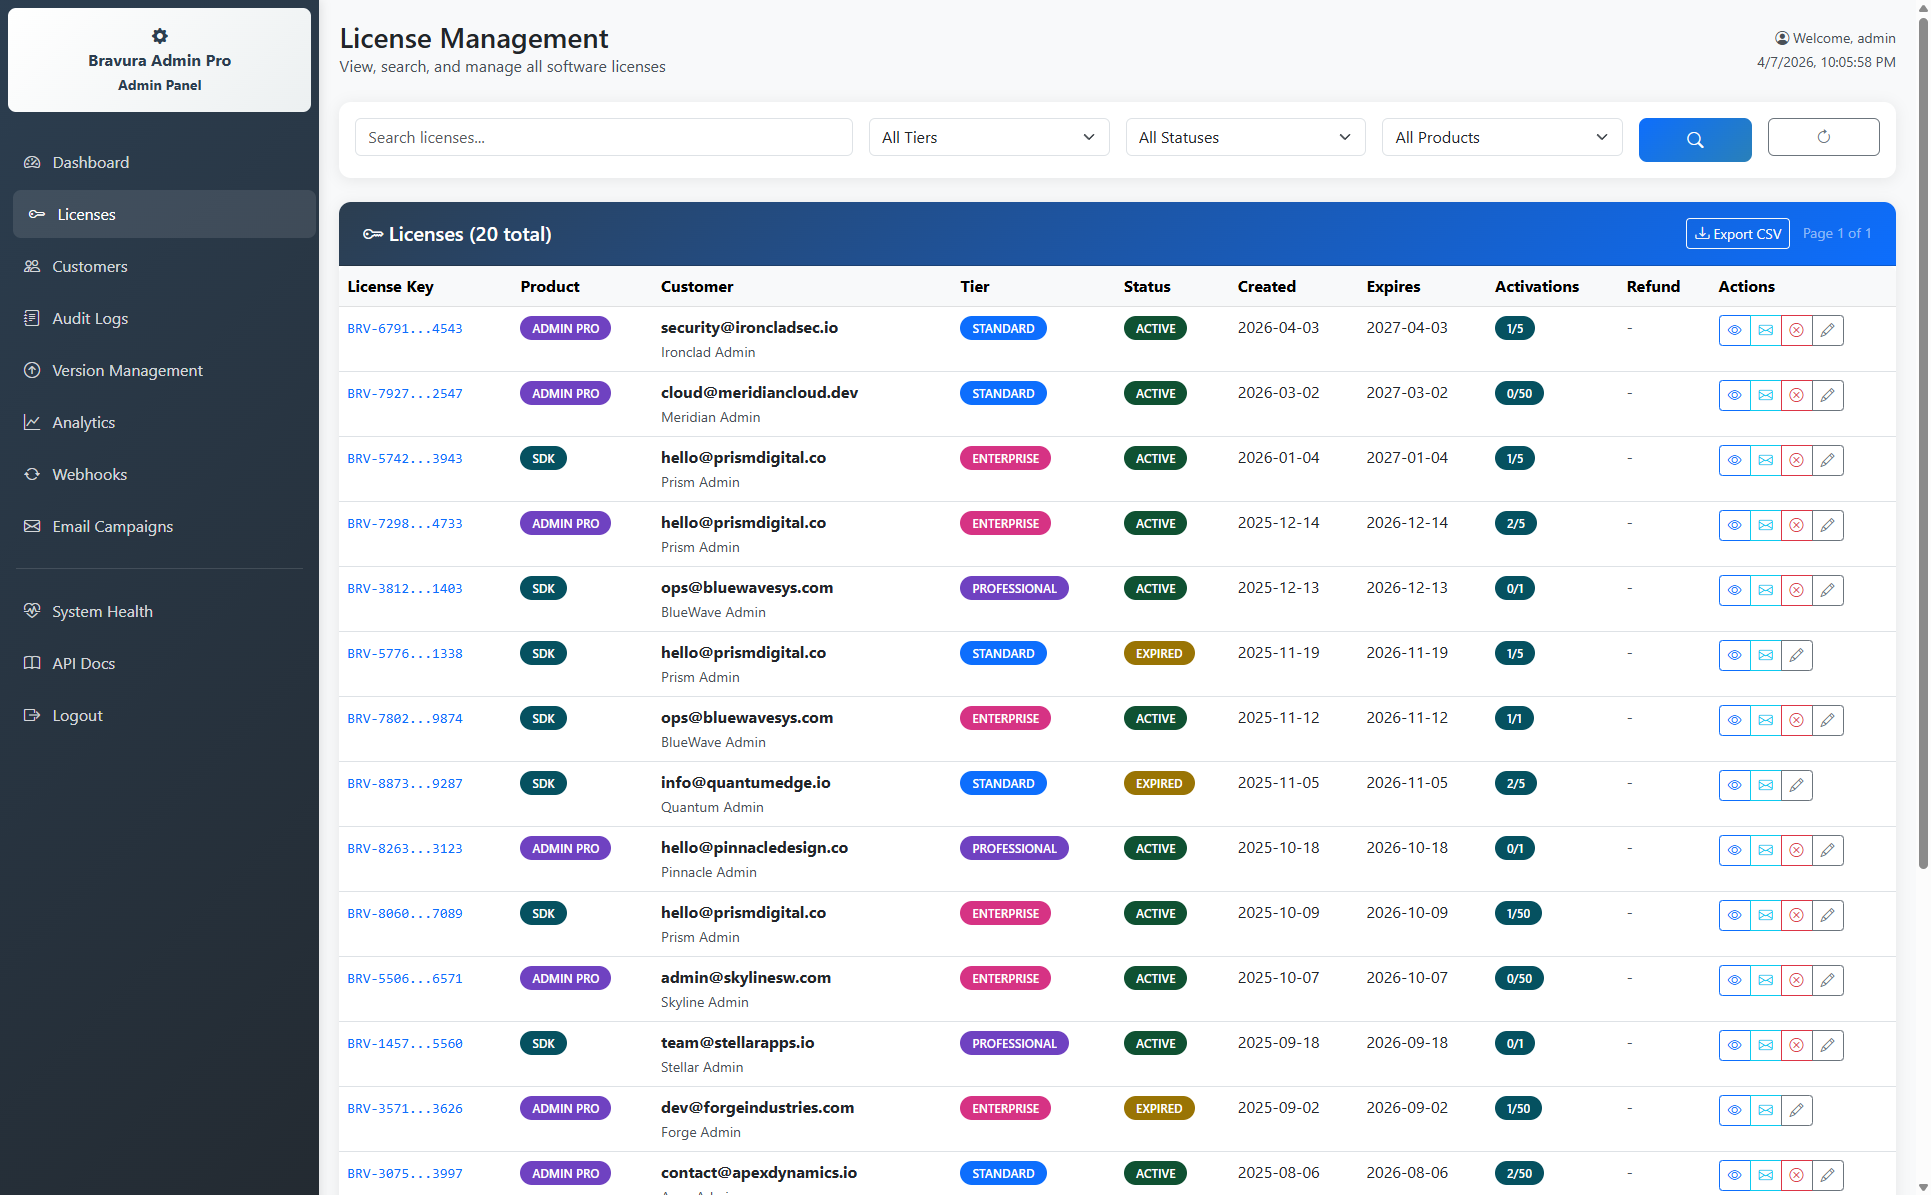Revoke the admin@skylinesw.com license
The width and height of the screenshot is (1931, 1195).
pos(1796,980)
